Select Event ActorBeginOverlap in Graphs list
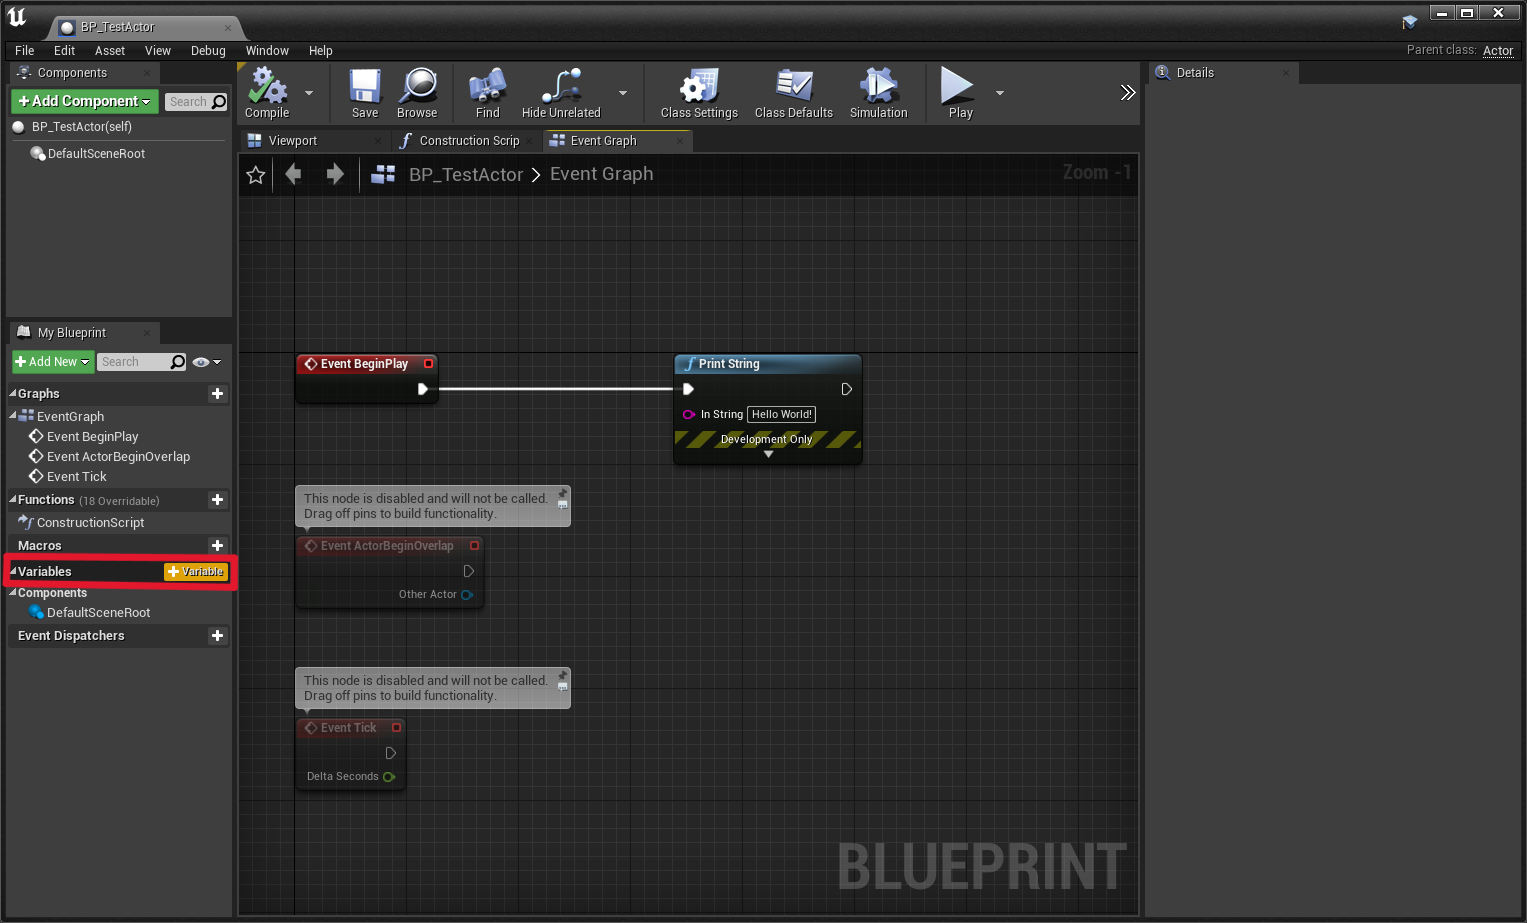 pos(118,457)
